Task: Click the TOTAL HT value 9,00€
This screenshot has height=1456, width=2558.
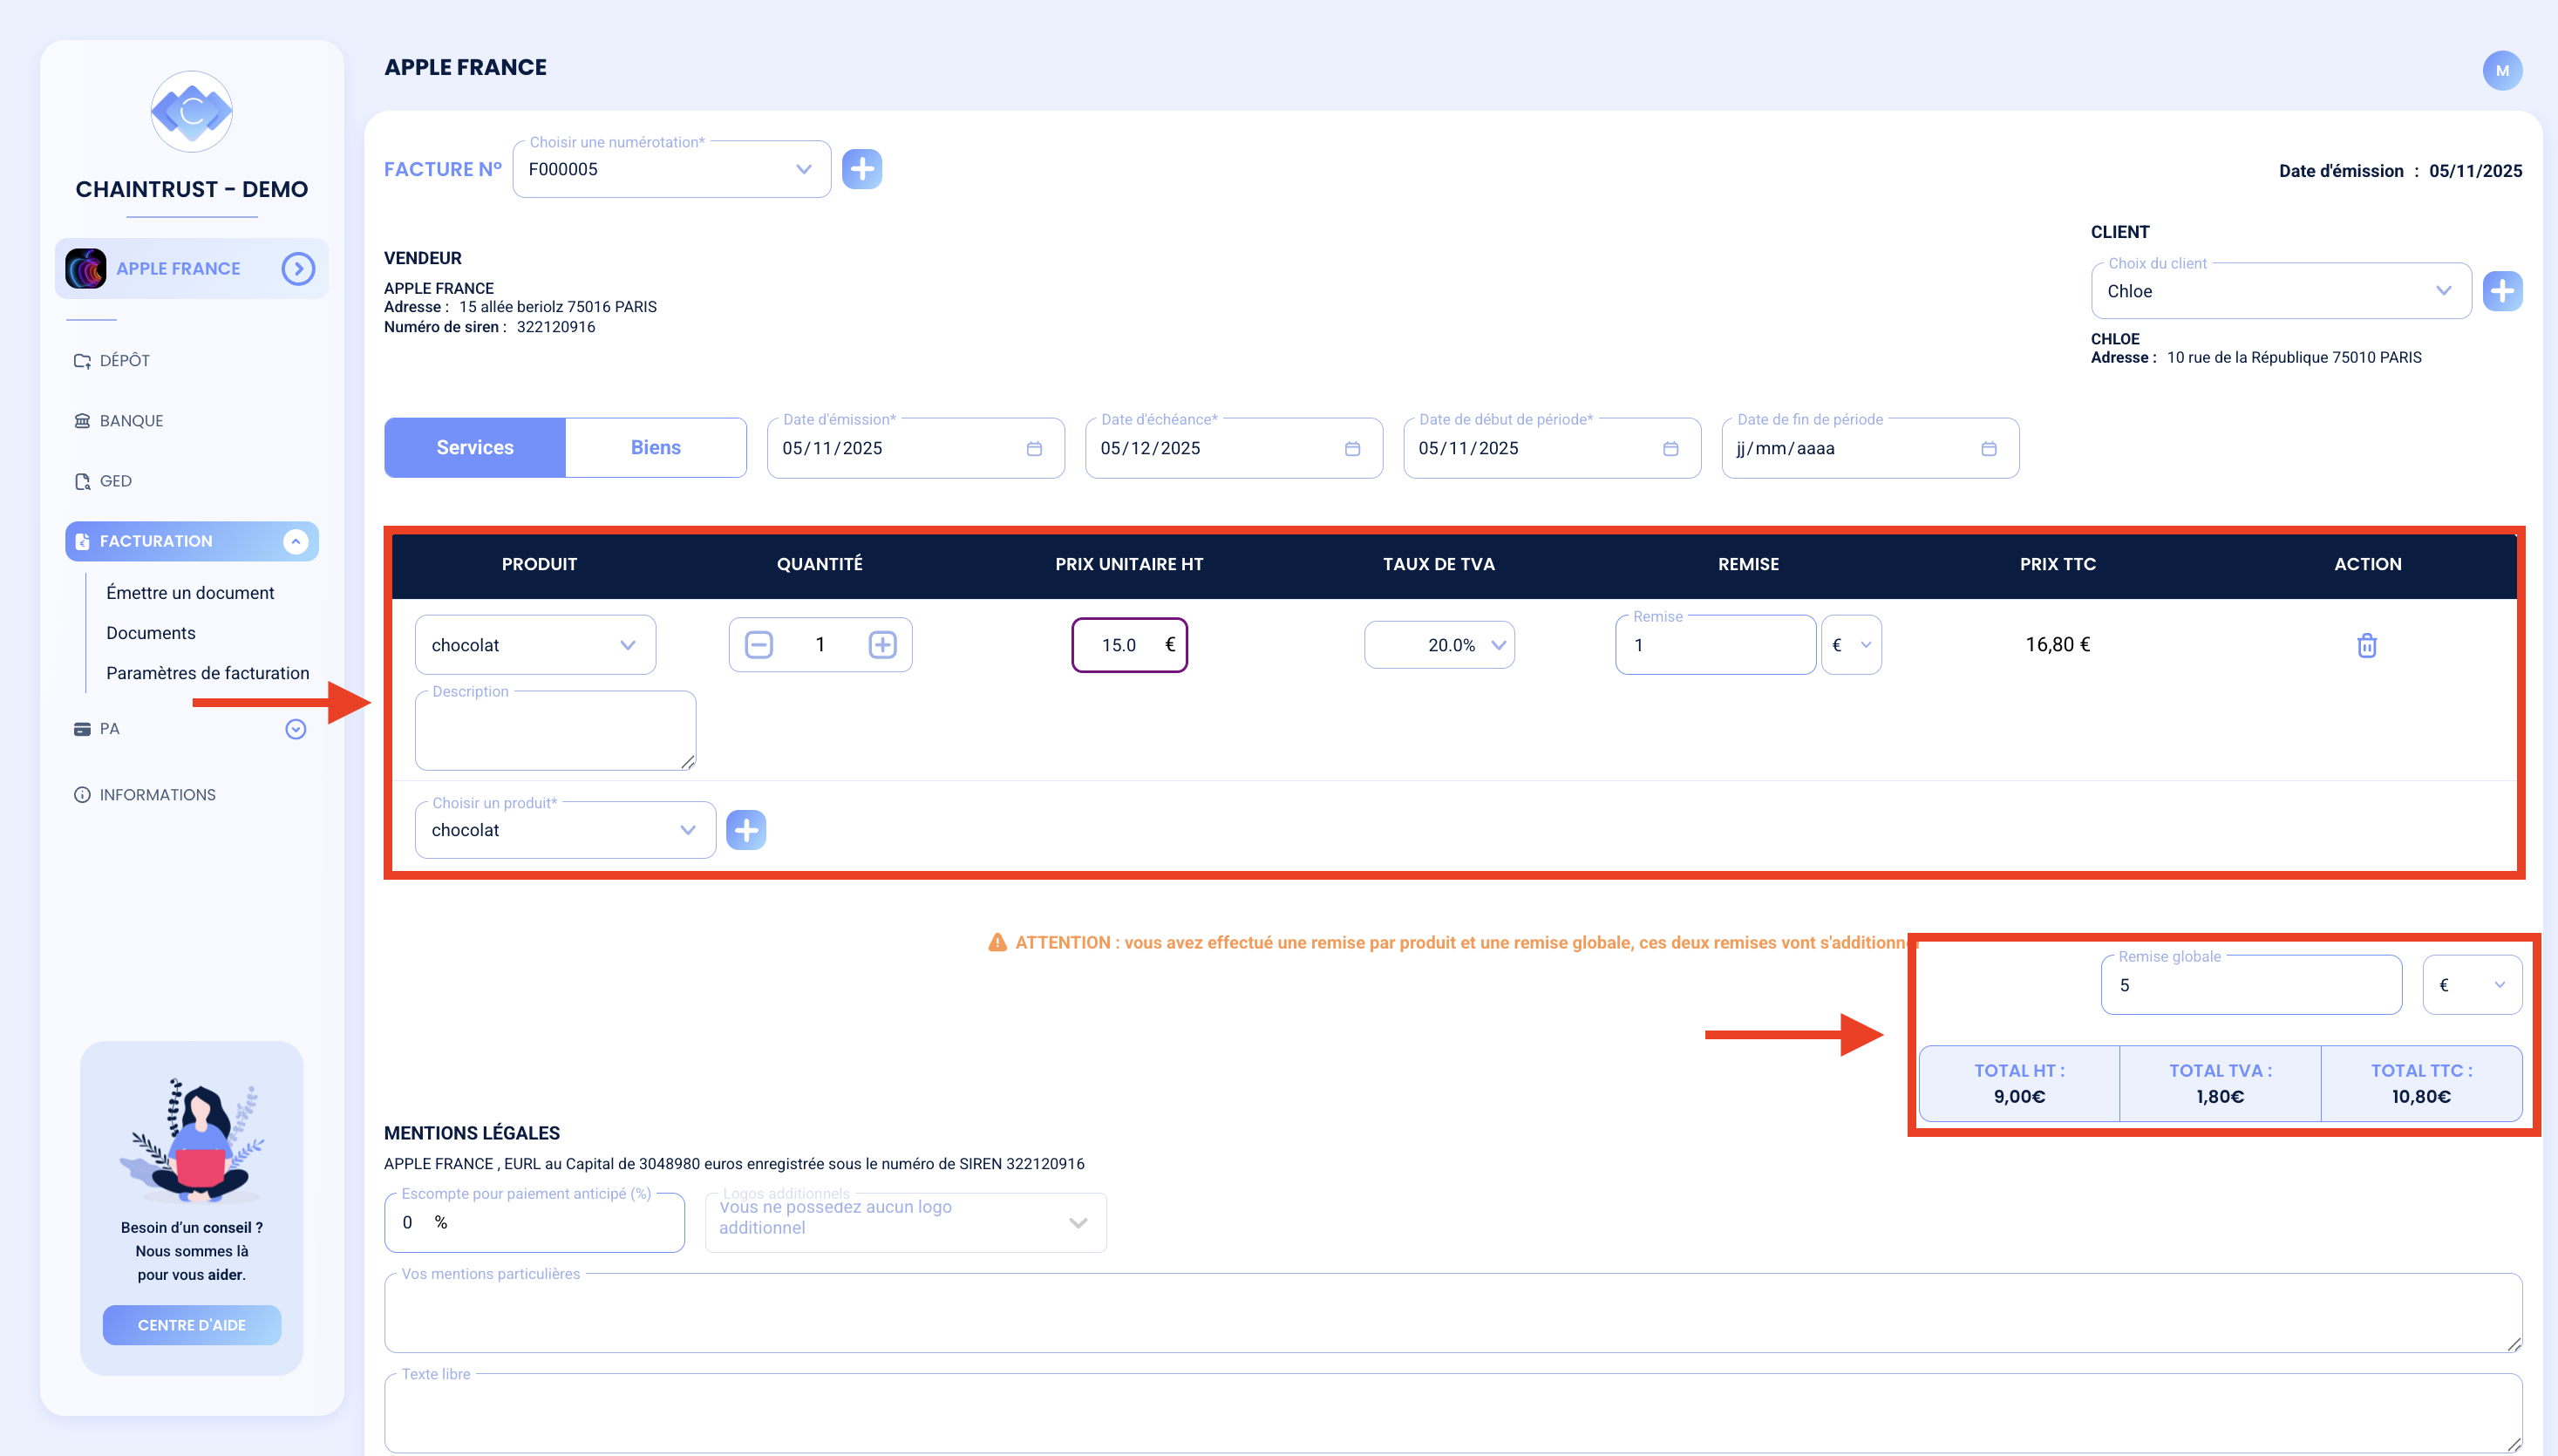Action: 2019,1097
